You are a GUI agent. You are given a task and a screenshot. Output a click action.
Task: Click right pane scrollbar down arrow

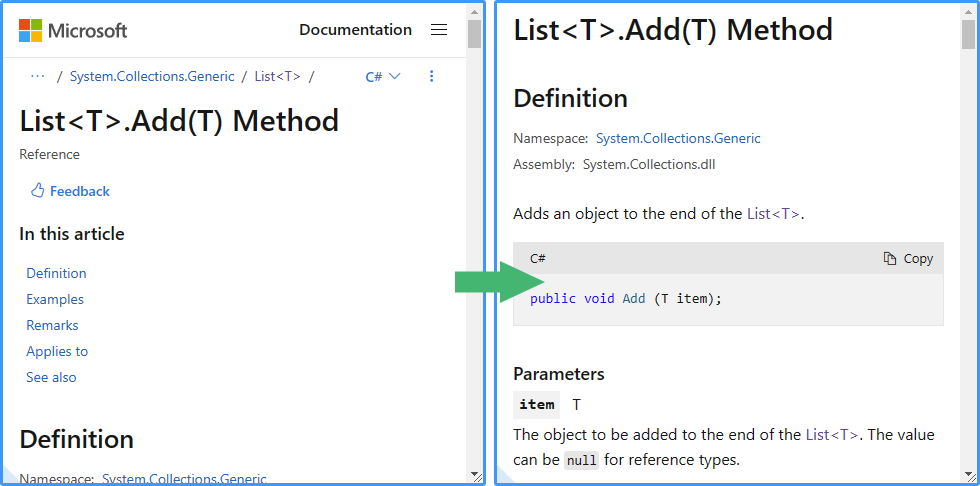pyautogui.click(x=968, y=476)
